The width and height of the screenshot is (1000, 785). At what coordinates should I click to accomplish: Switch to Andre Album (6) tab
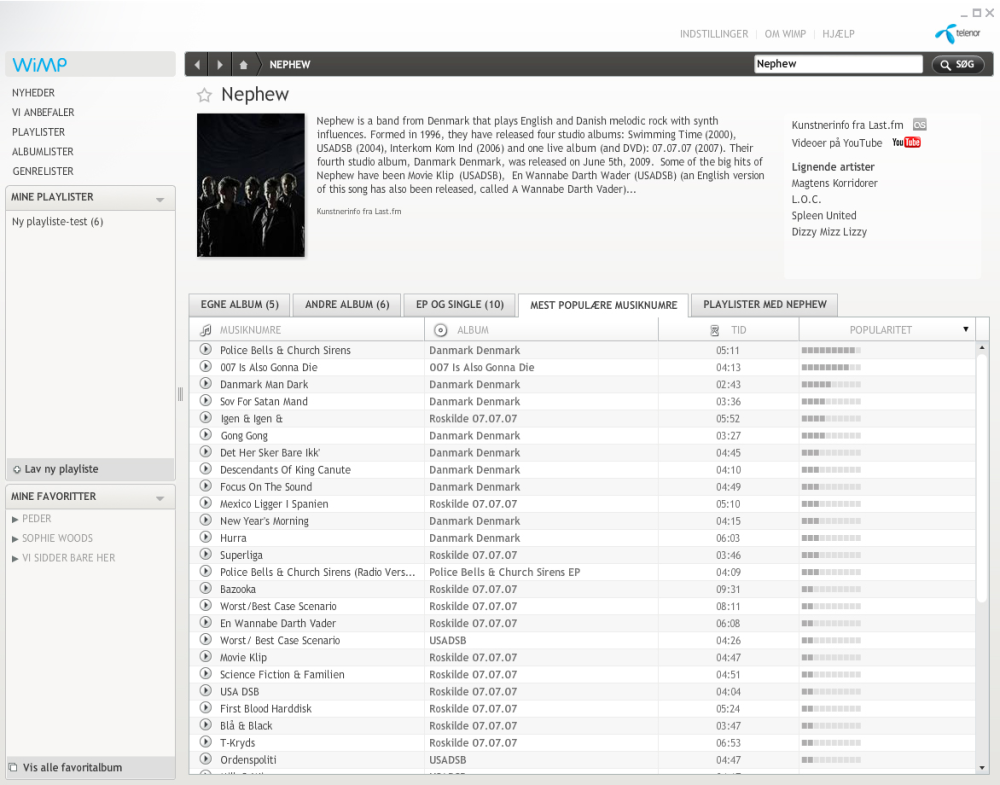pos(346,305)
